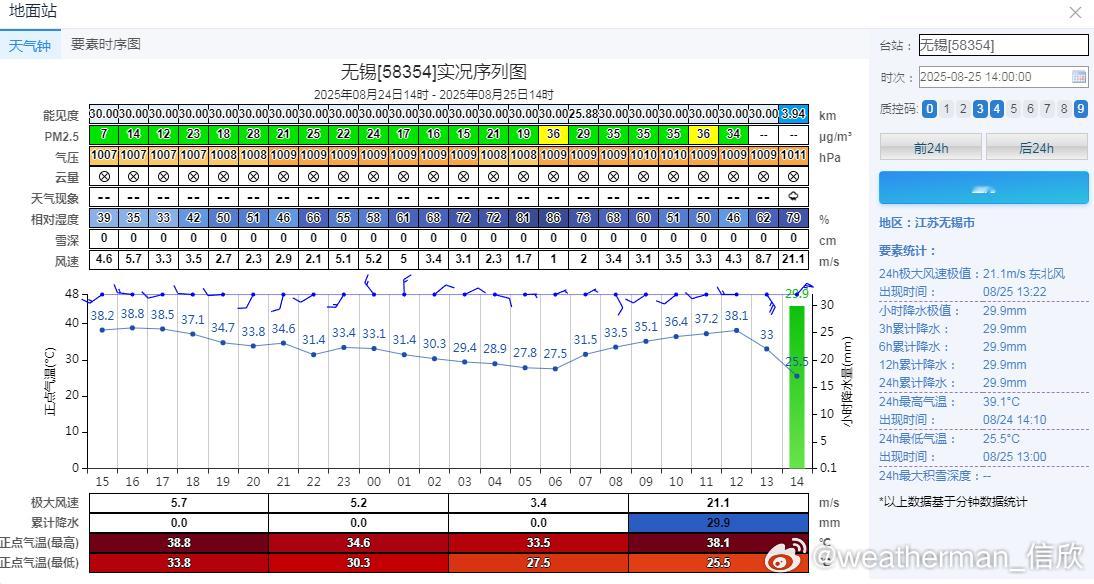Click the cloud cover symbol below pressure 1011
Viewport: 1094px width, 584px height.
pos(793,177)
